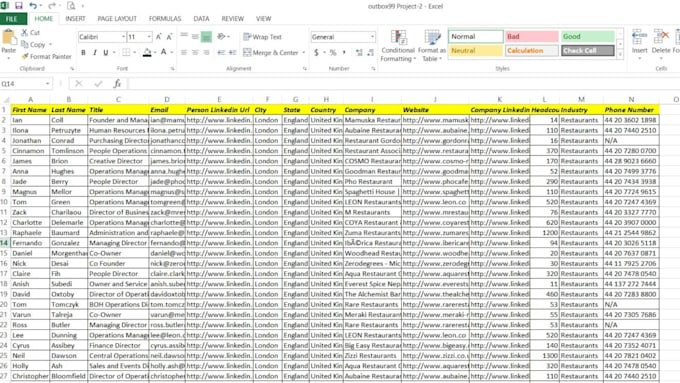Toggle Underline formatting

tap(106, 52)
